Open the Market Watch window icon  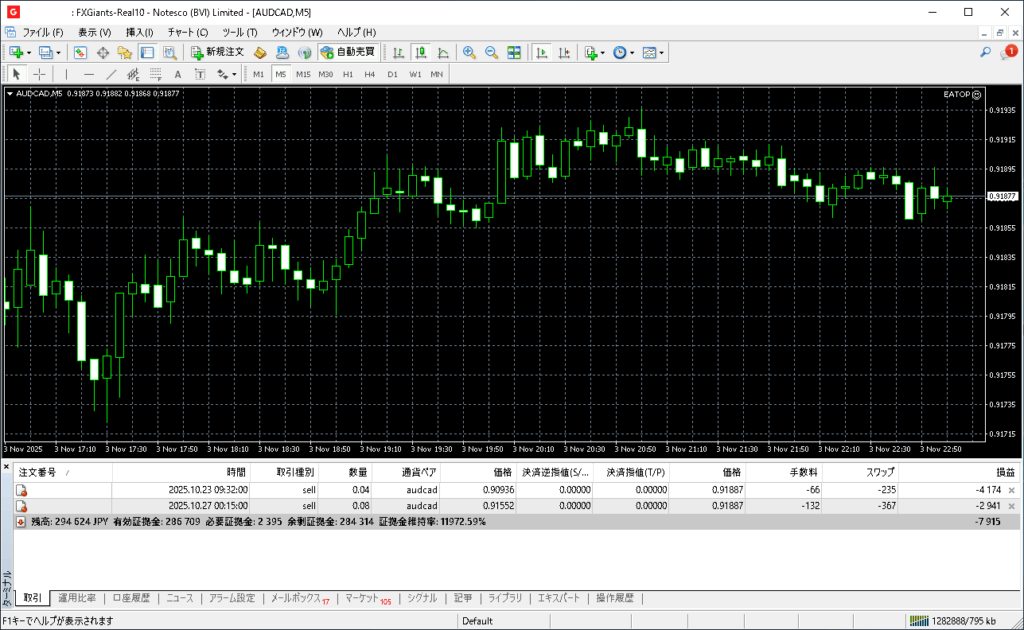pos(81,52)
